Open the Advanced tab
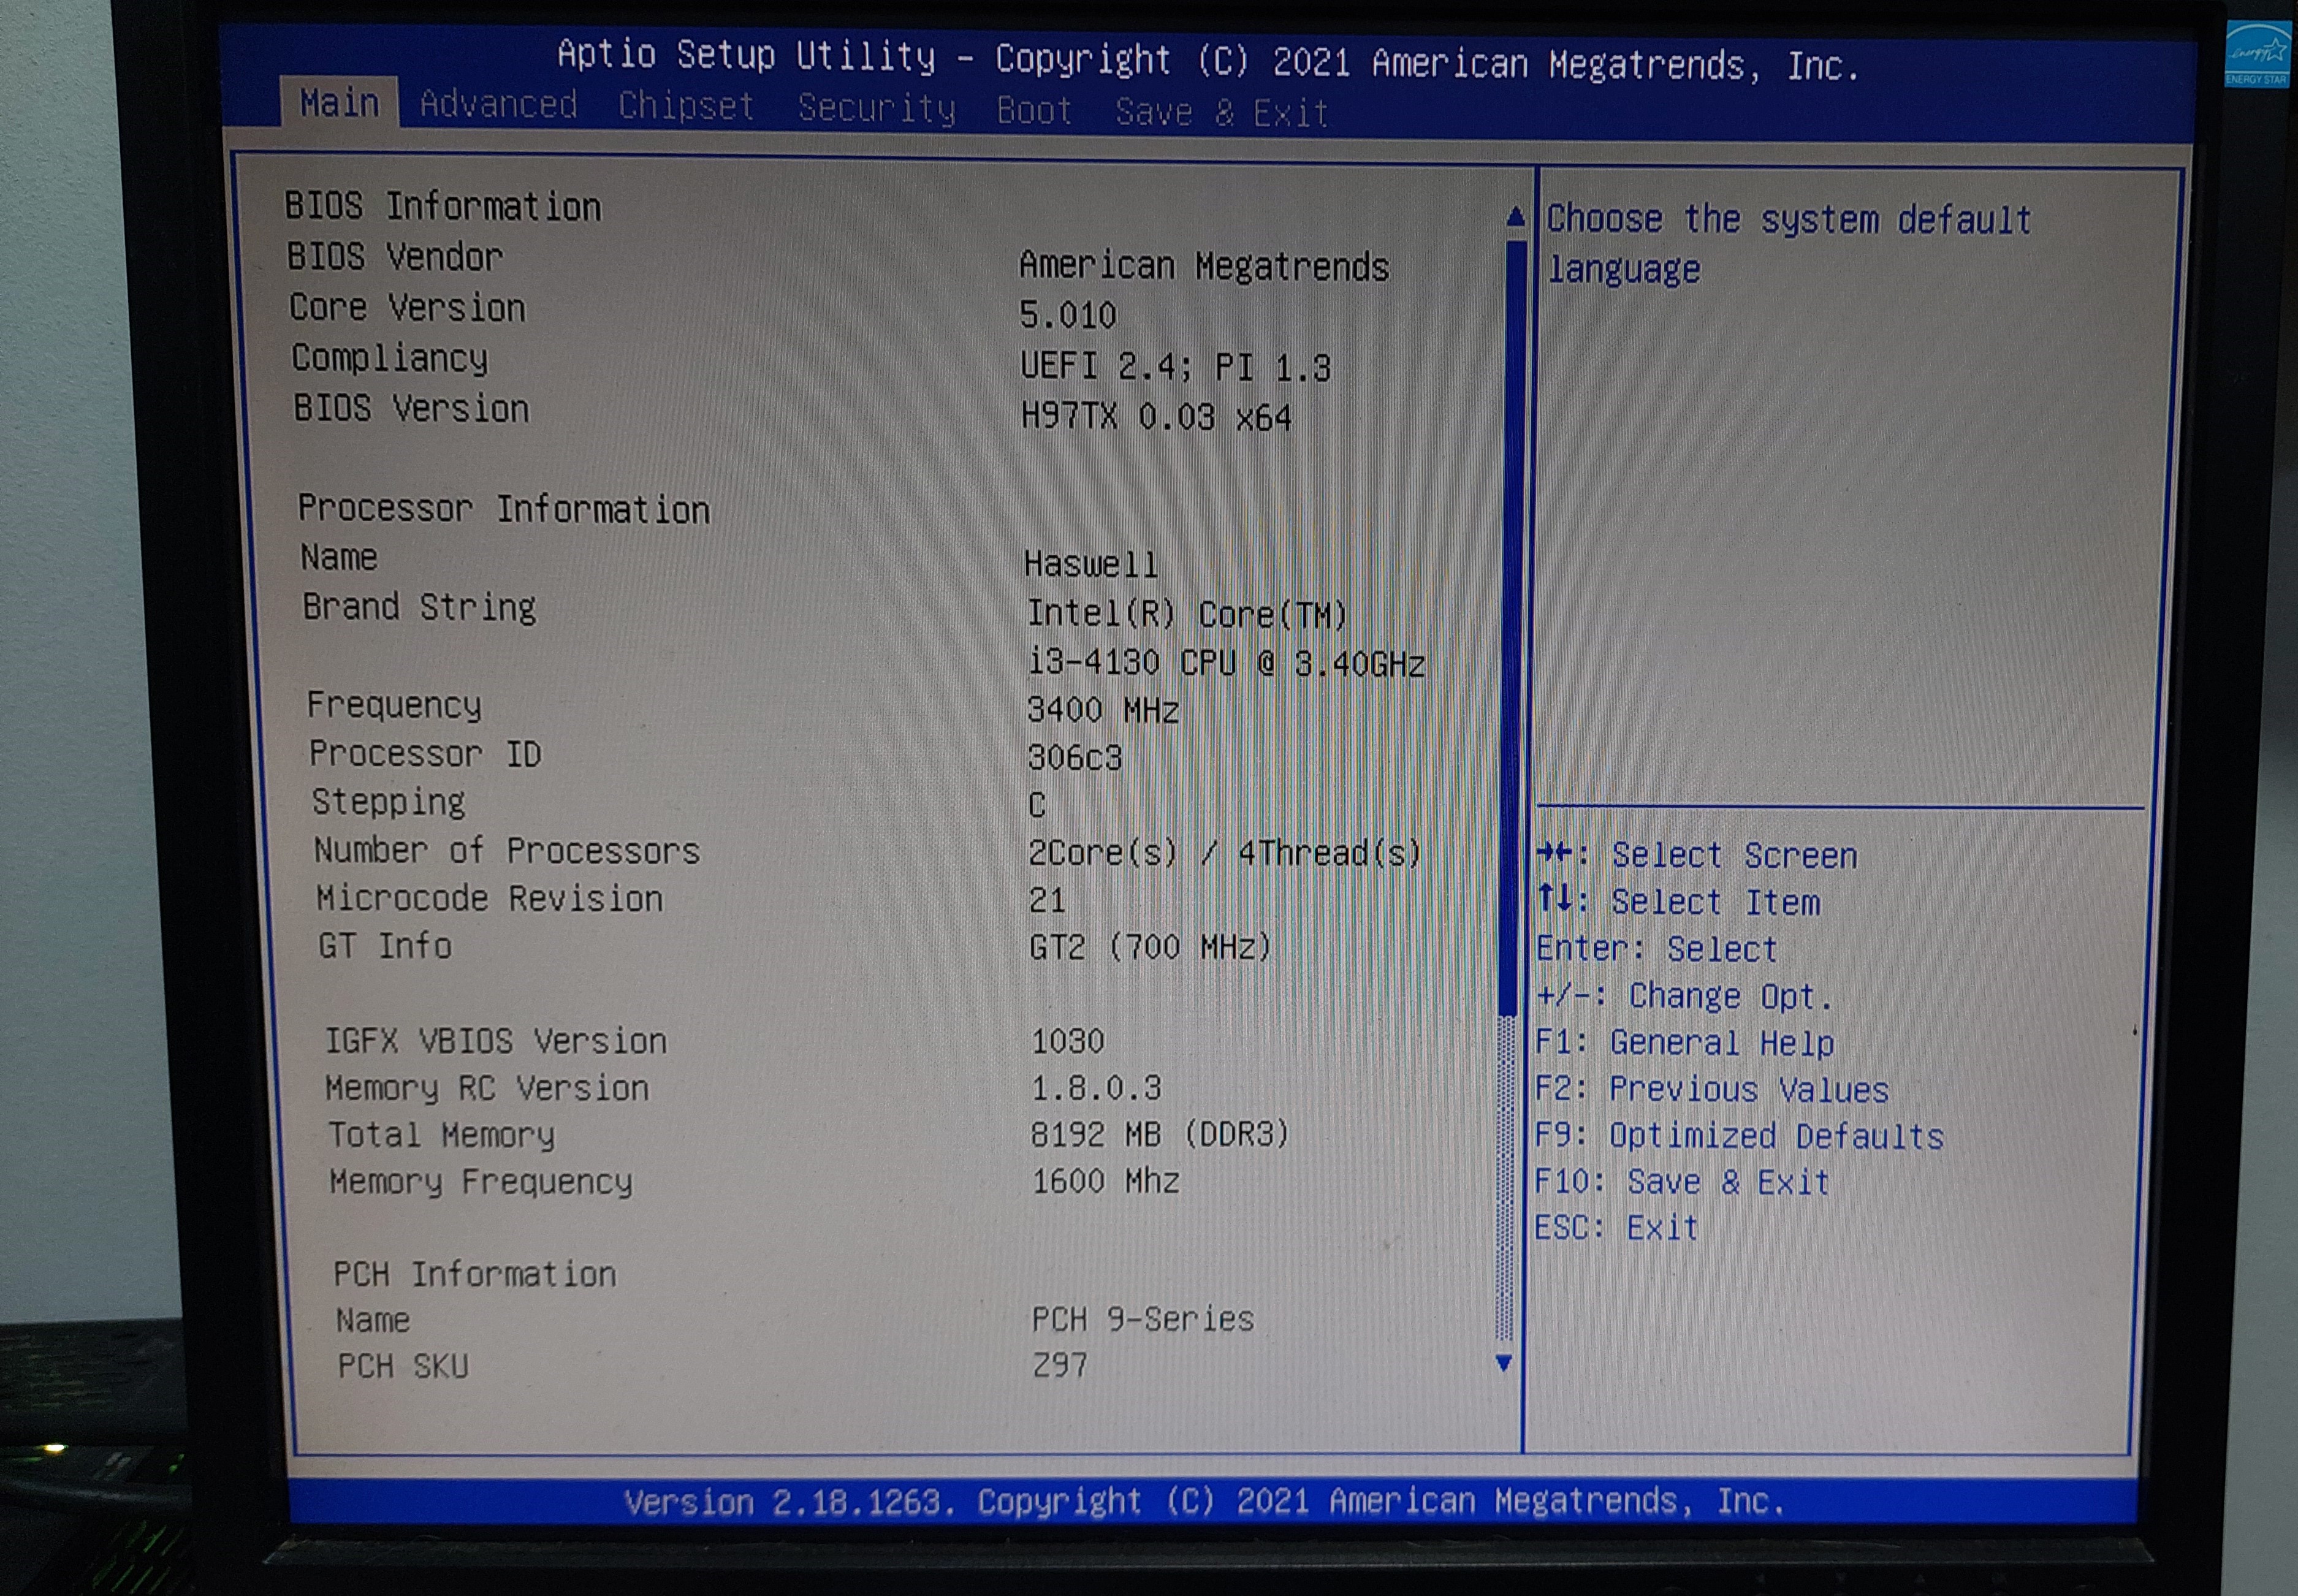The height and width of the screenshot is (1596, 2298). pyautogui.click(x=498, y=104)
